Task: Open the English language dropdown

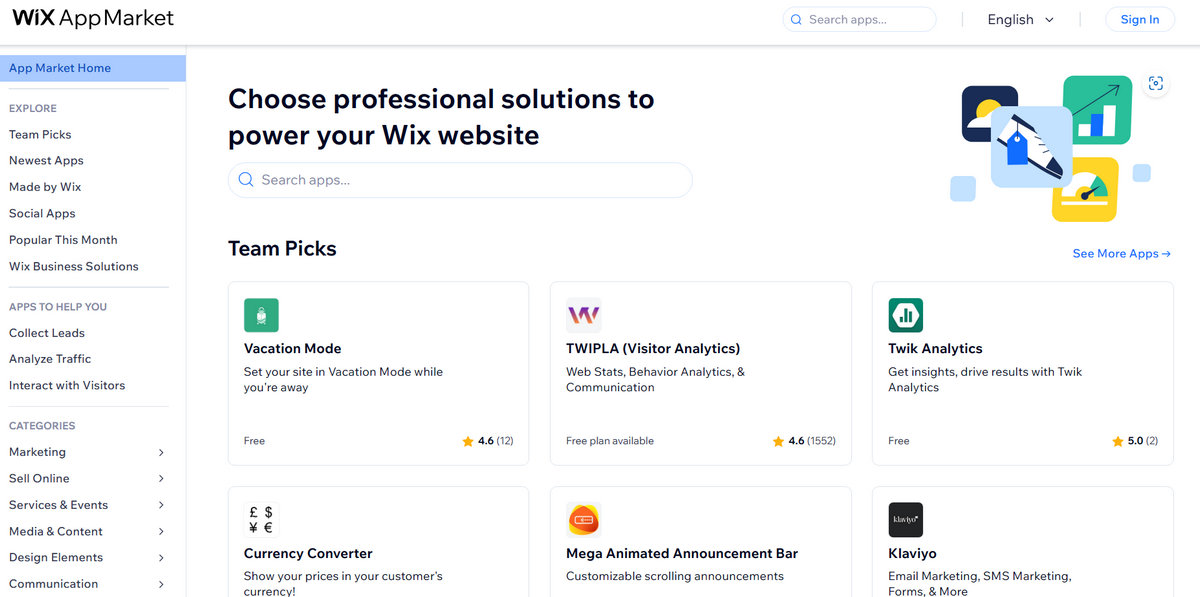Action: point(1020,20)
